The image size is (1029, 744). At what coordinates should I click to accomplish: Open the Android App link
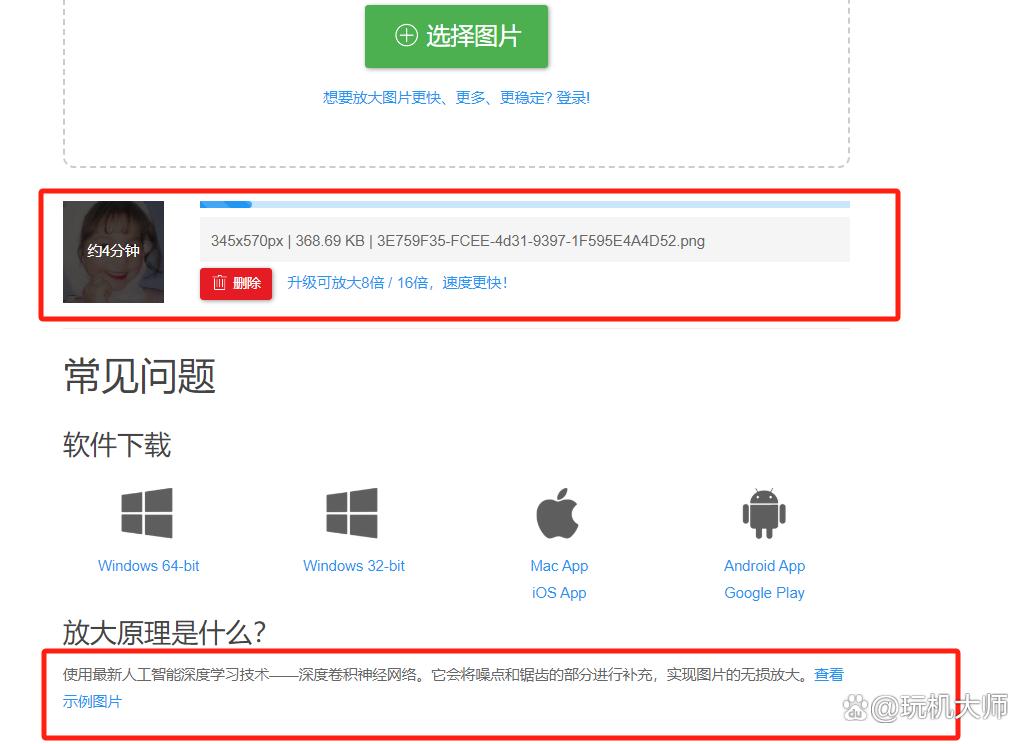click(765, 566)
